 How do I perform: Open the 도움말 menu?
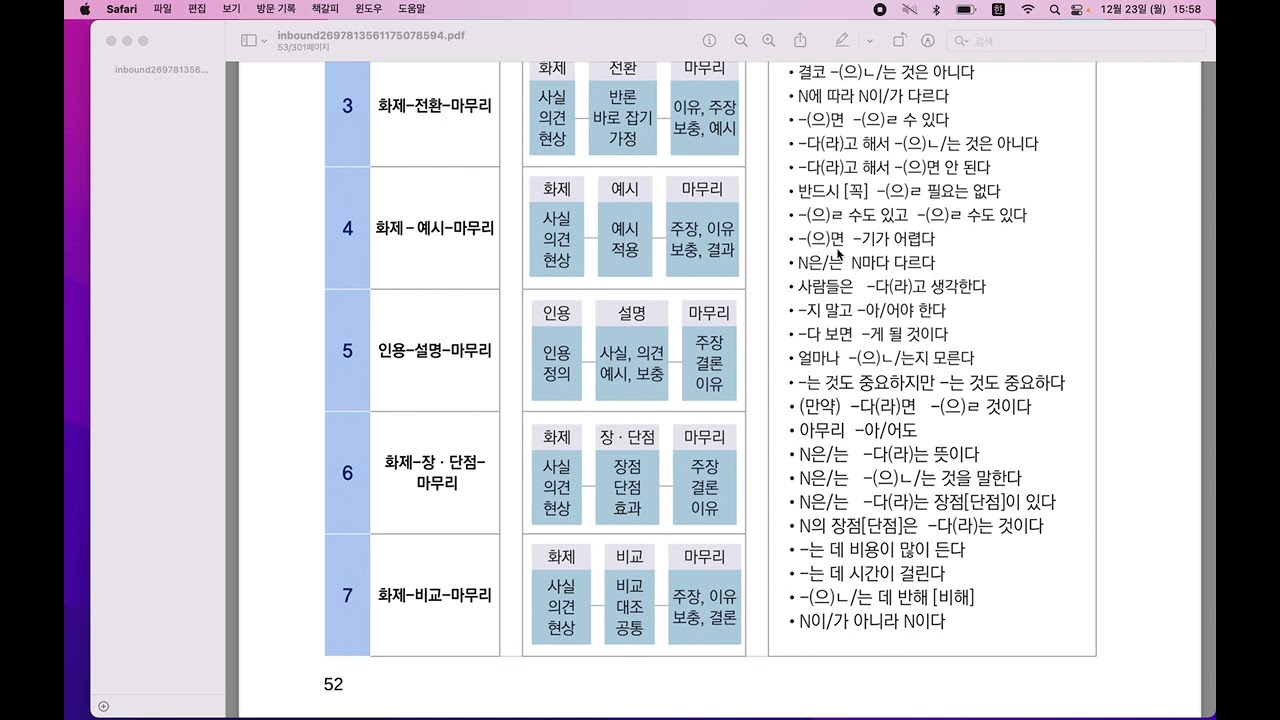(x=412, y=9)
